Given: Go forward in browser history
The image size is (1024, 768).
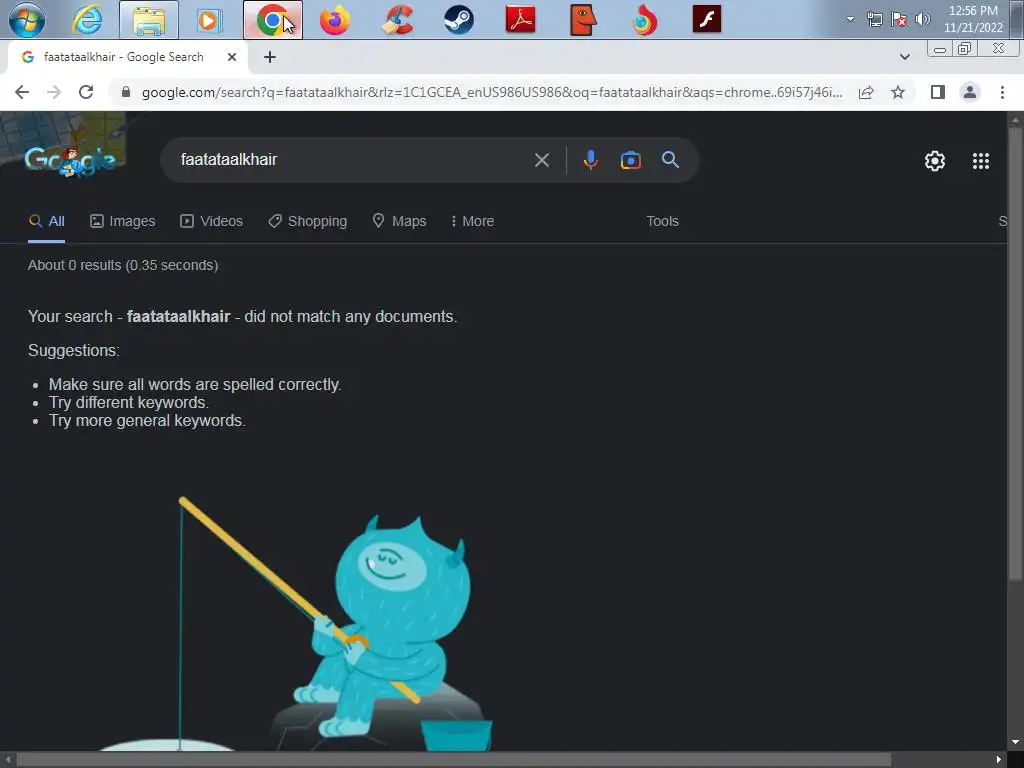Looking at the screenshot, I should (x=54, y=92).
